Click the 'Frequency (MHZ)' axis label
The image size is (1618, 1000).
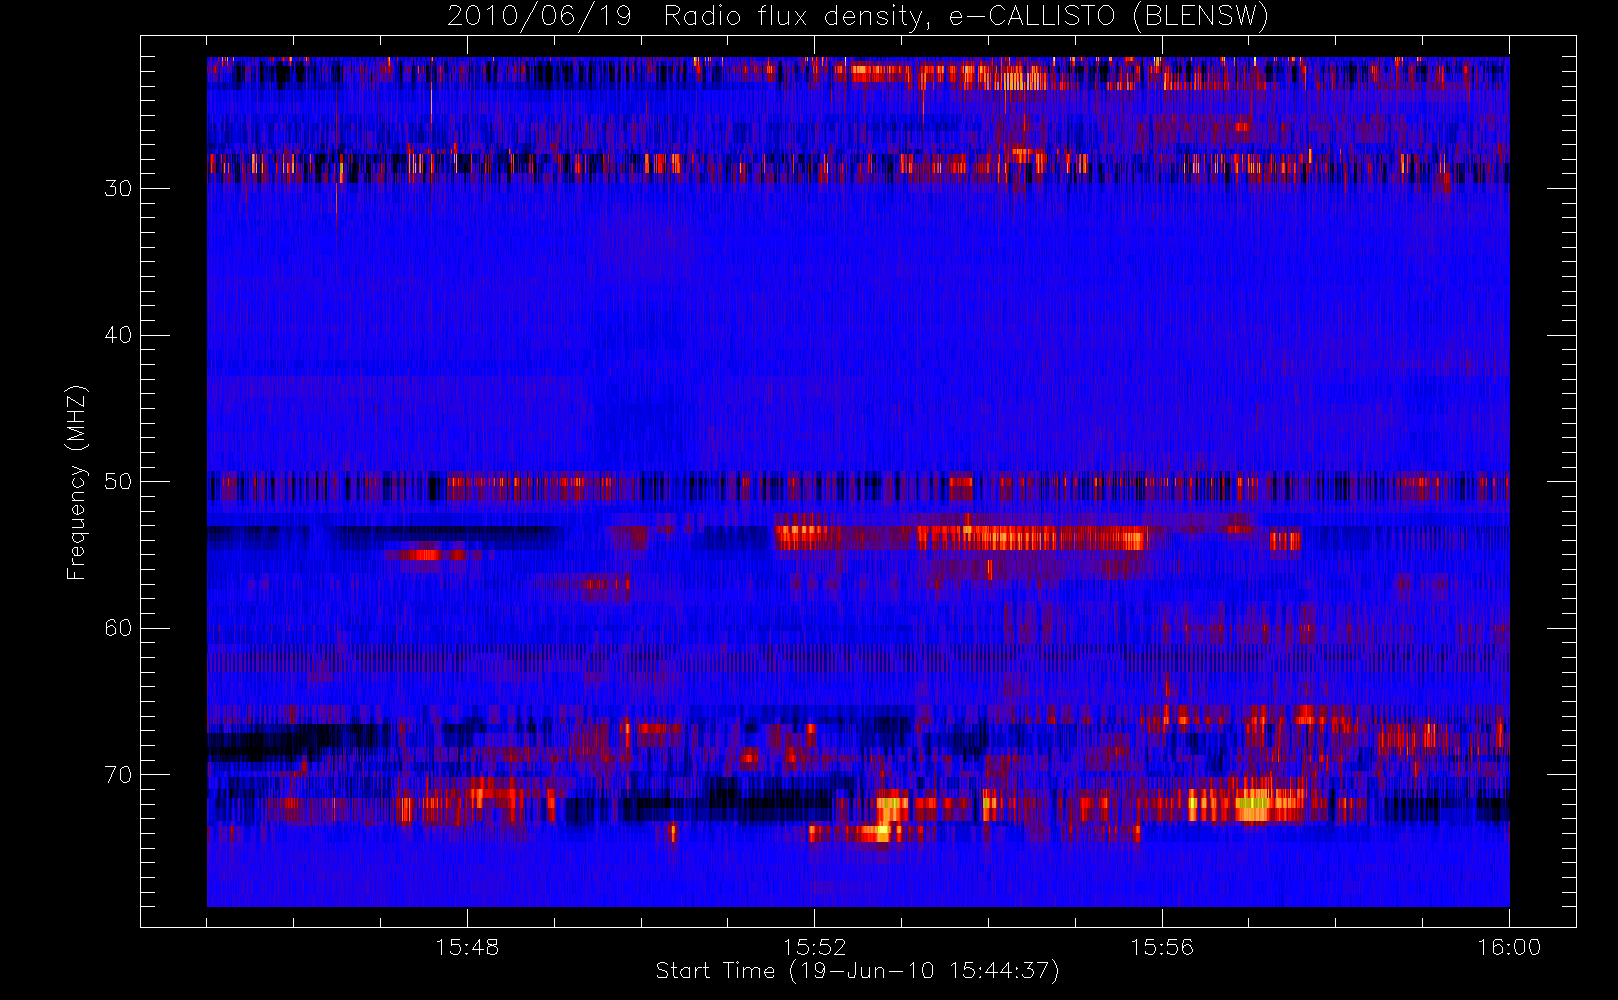coord(77,482)
